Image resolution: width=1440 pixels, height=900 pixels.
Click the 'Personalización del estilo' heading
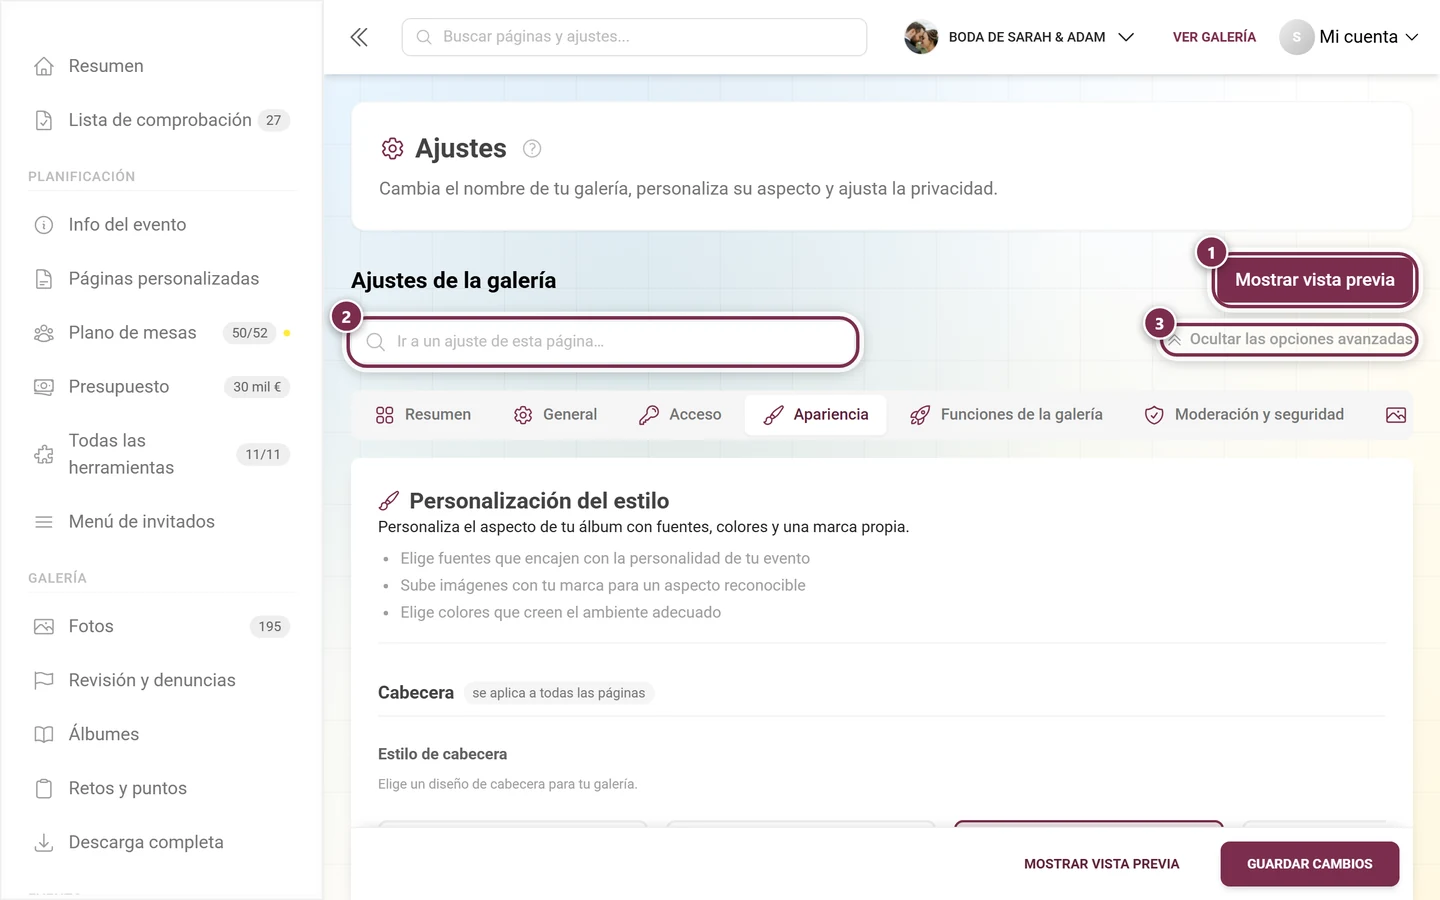(539, 501)
